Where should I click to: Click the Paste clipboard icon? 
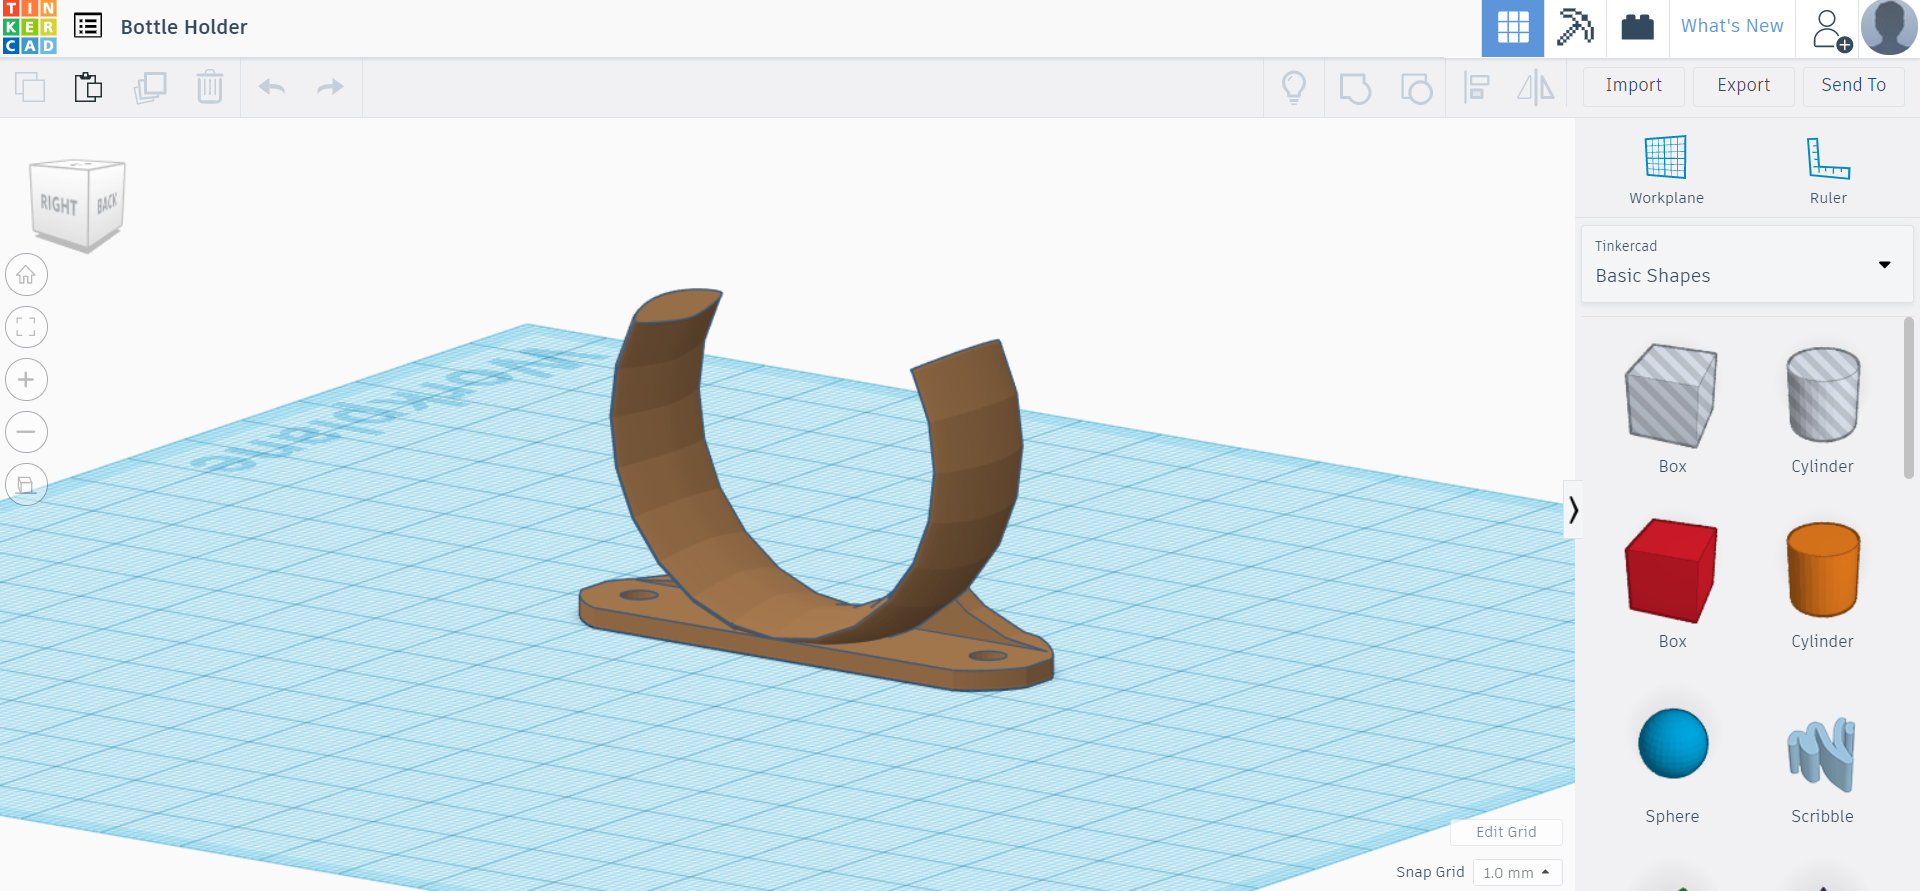88,88
